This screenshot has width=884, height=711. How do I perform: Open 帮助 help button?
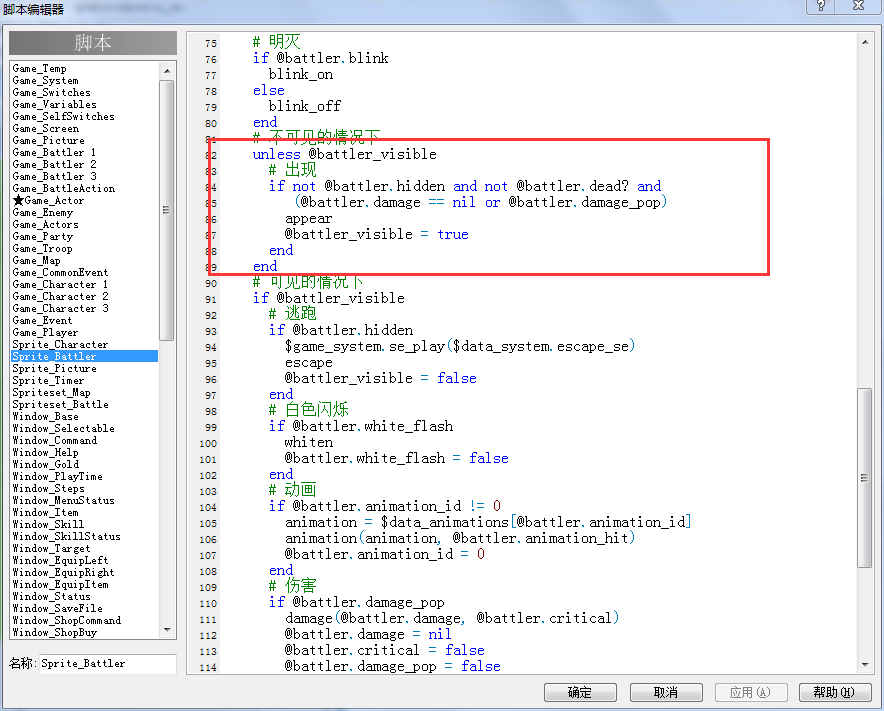click(x=834, y=692)
